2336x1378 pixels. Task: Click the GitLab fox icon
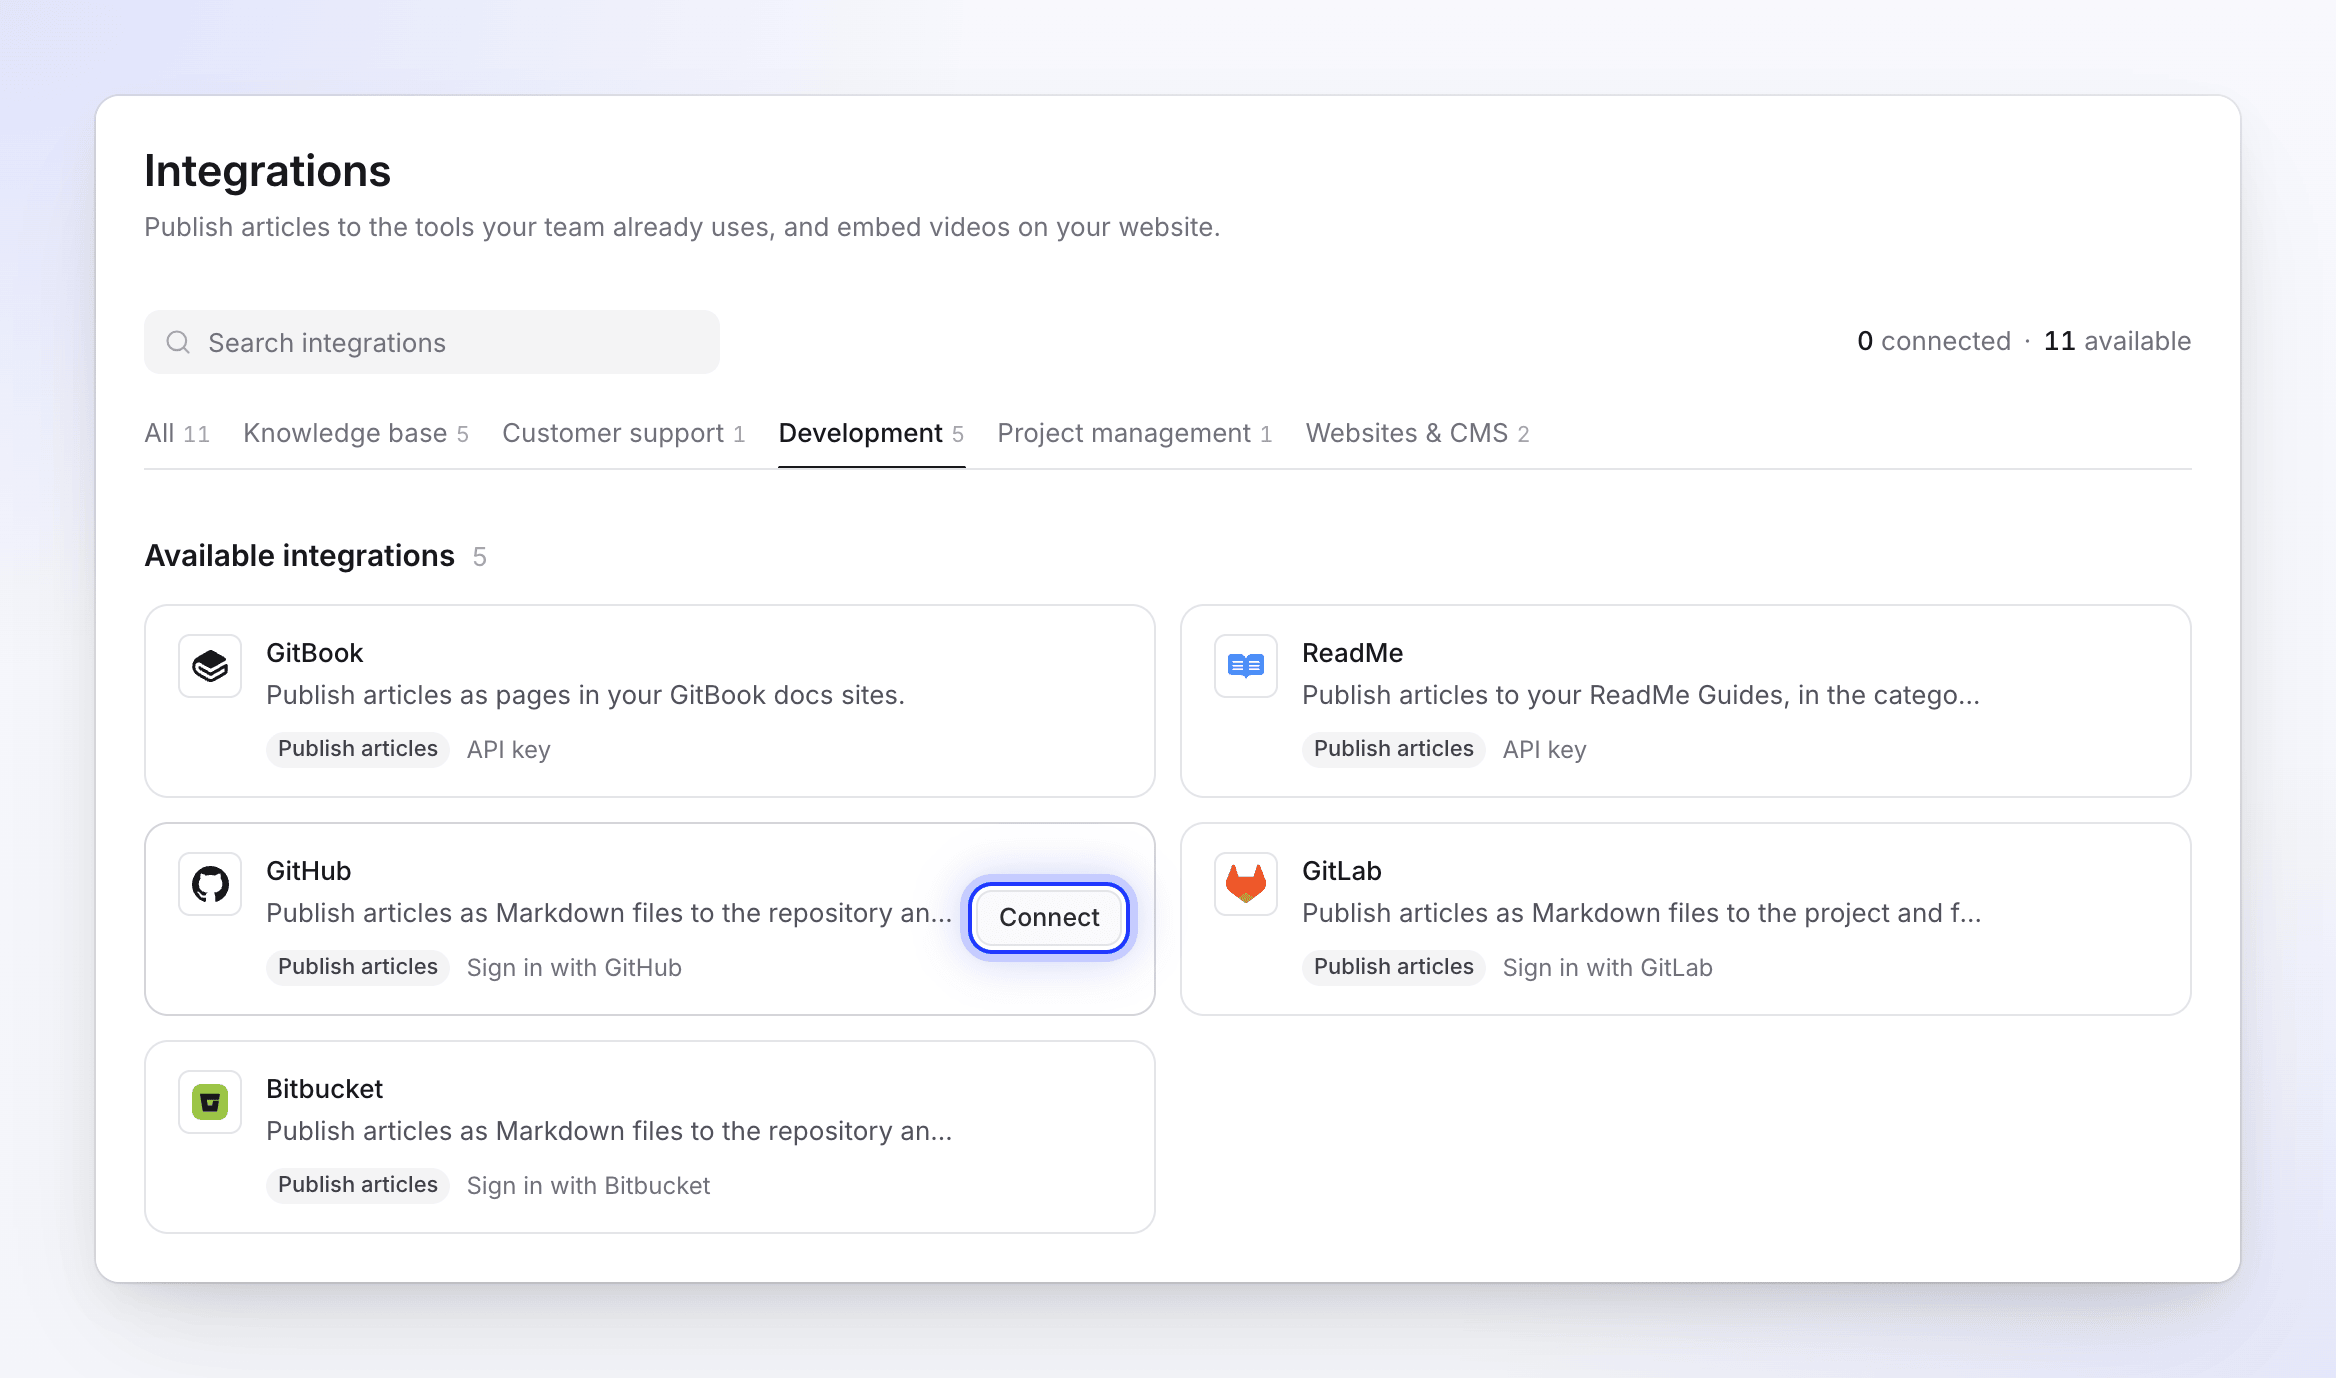point(1246,884)
